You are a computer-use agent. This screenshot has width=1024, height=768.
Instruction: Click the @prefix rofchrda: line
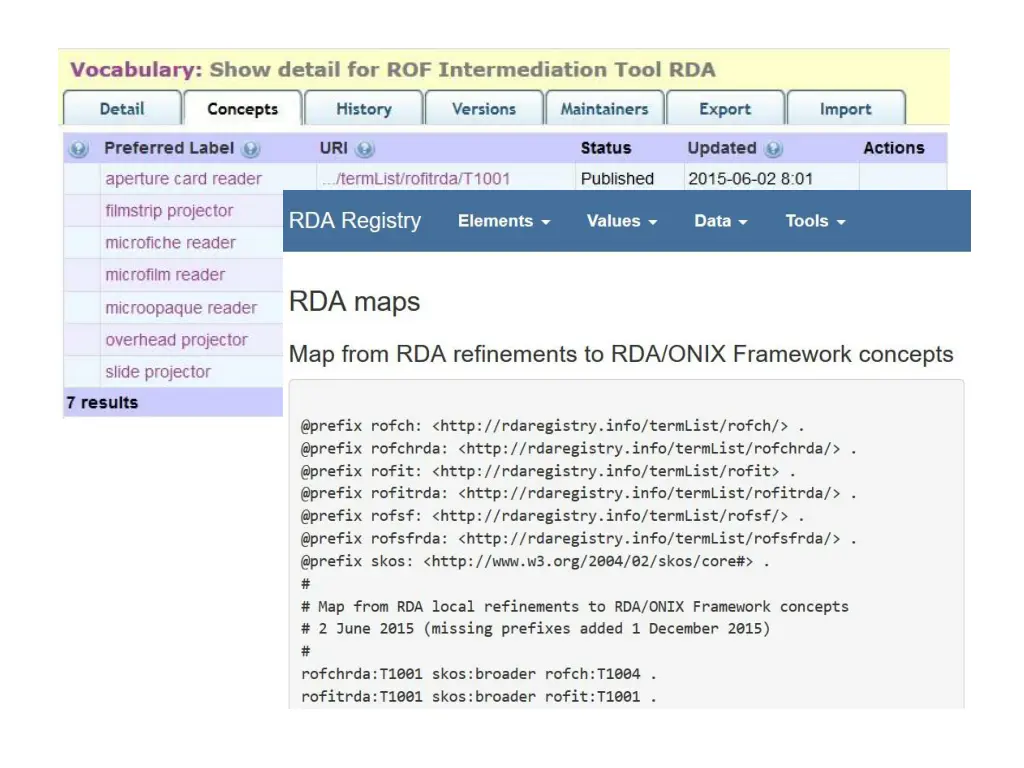pos(579,449)
